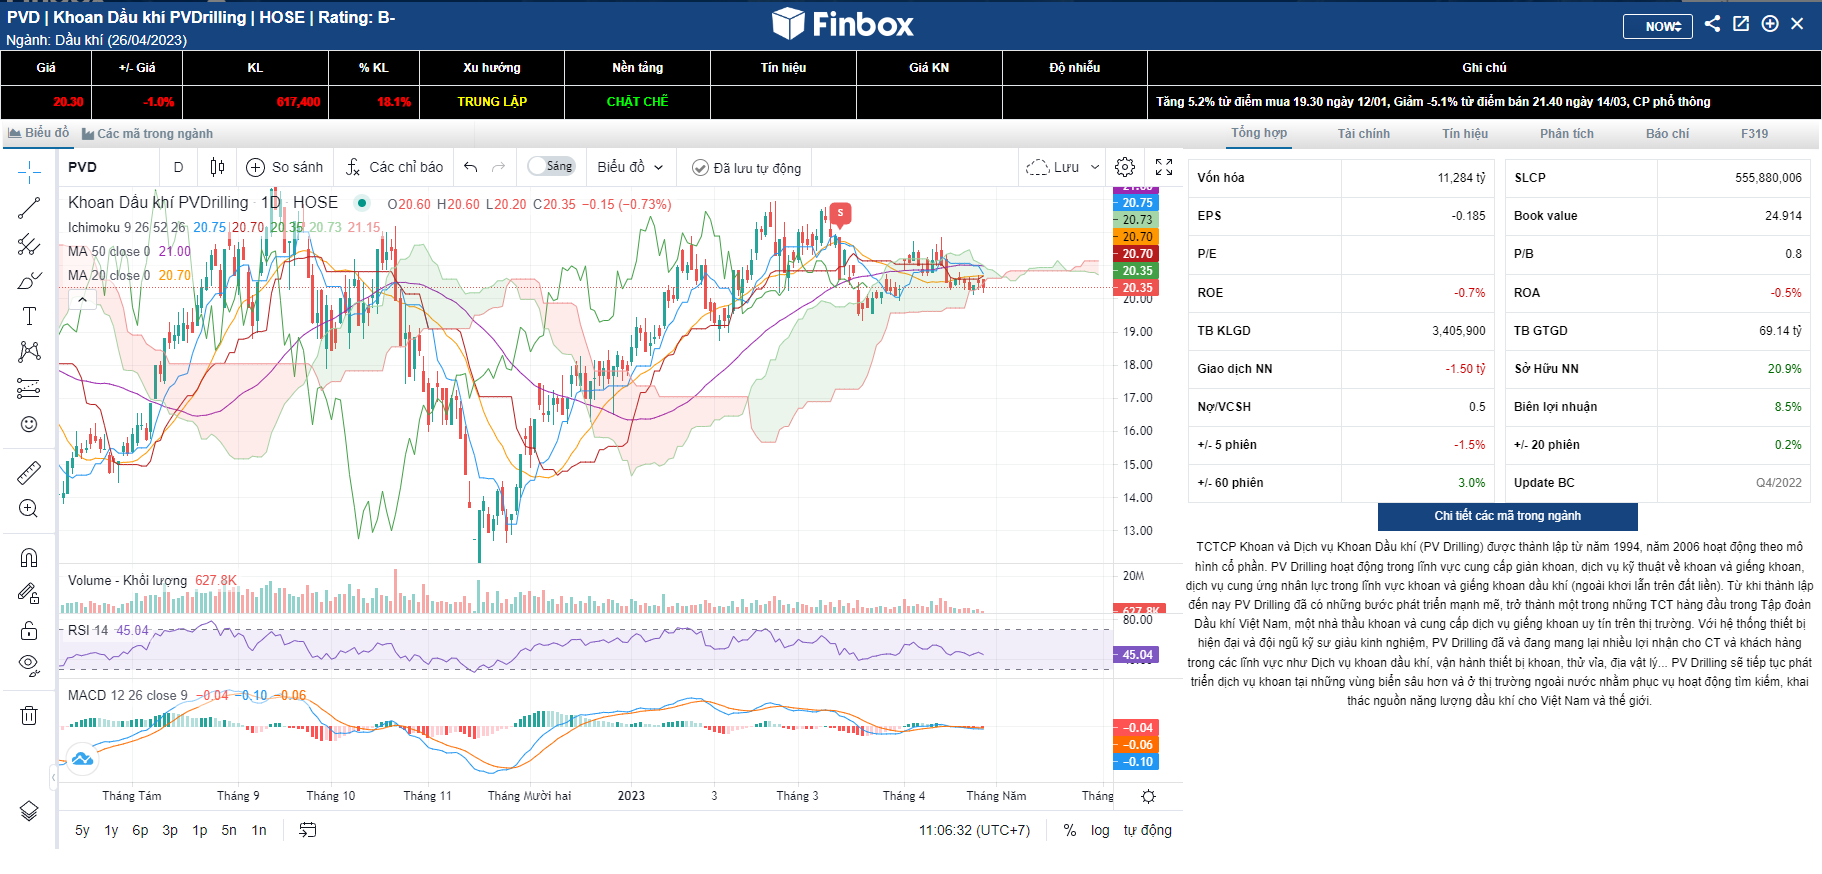The image size is (1822, 874).
Task: Set chart range to 1n
Action: pyautogui.click(x=259, y=830)
